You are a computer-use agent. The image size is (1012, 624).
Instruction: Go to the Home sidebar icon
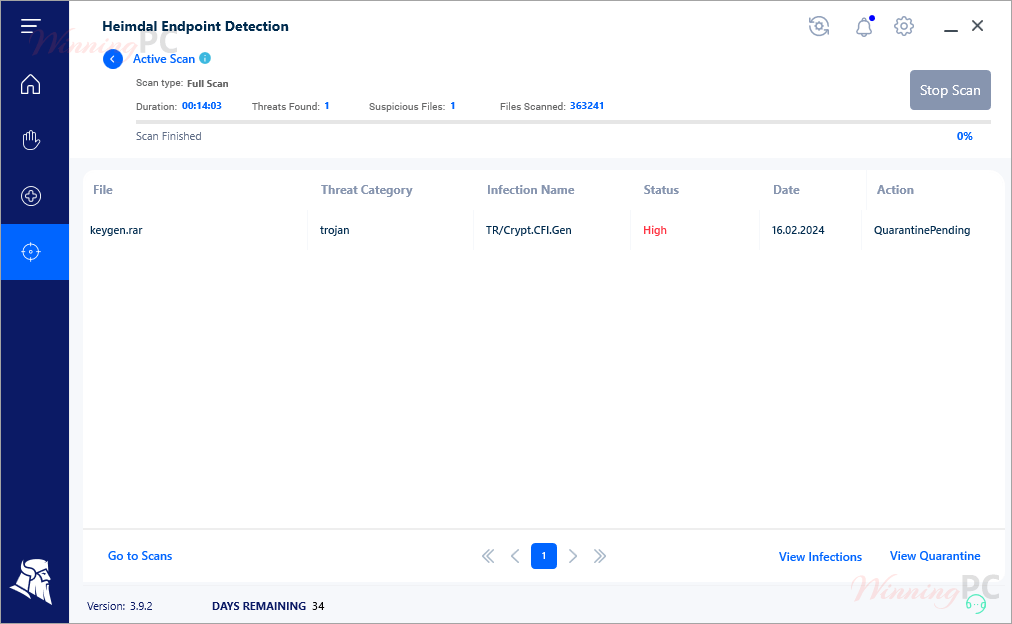click(x=30, y=85)
